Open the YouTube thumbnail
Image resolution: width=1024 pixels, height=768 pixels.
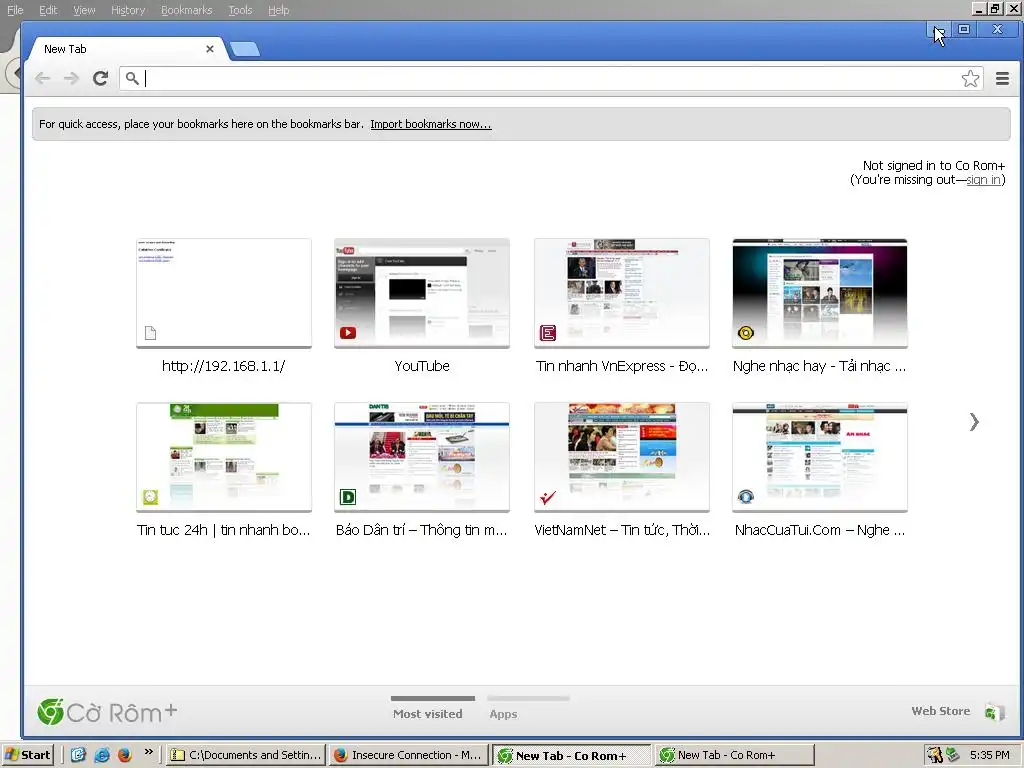point(422,293)
